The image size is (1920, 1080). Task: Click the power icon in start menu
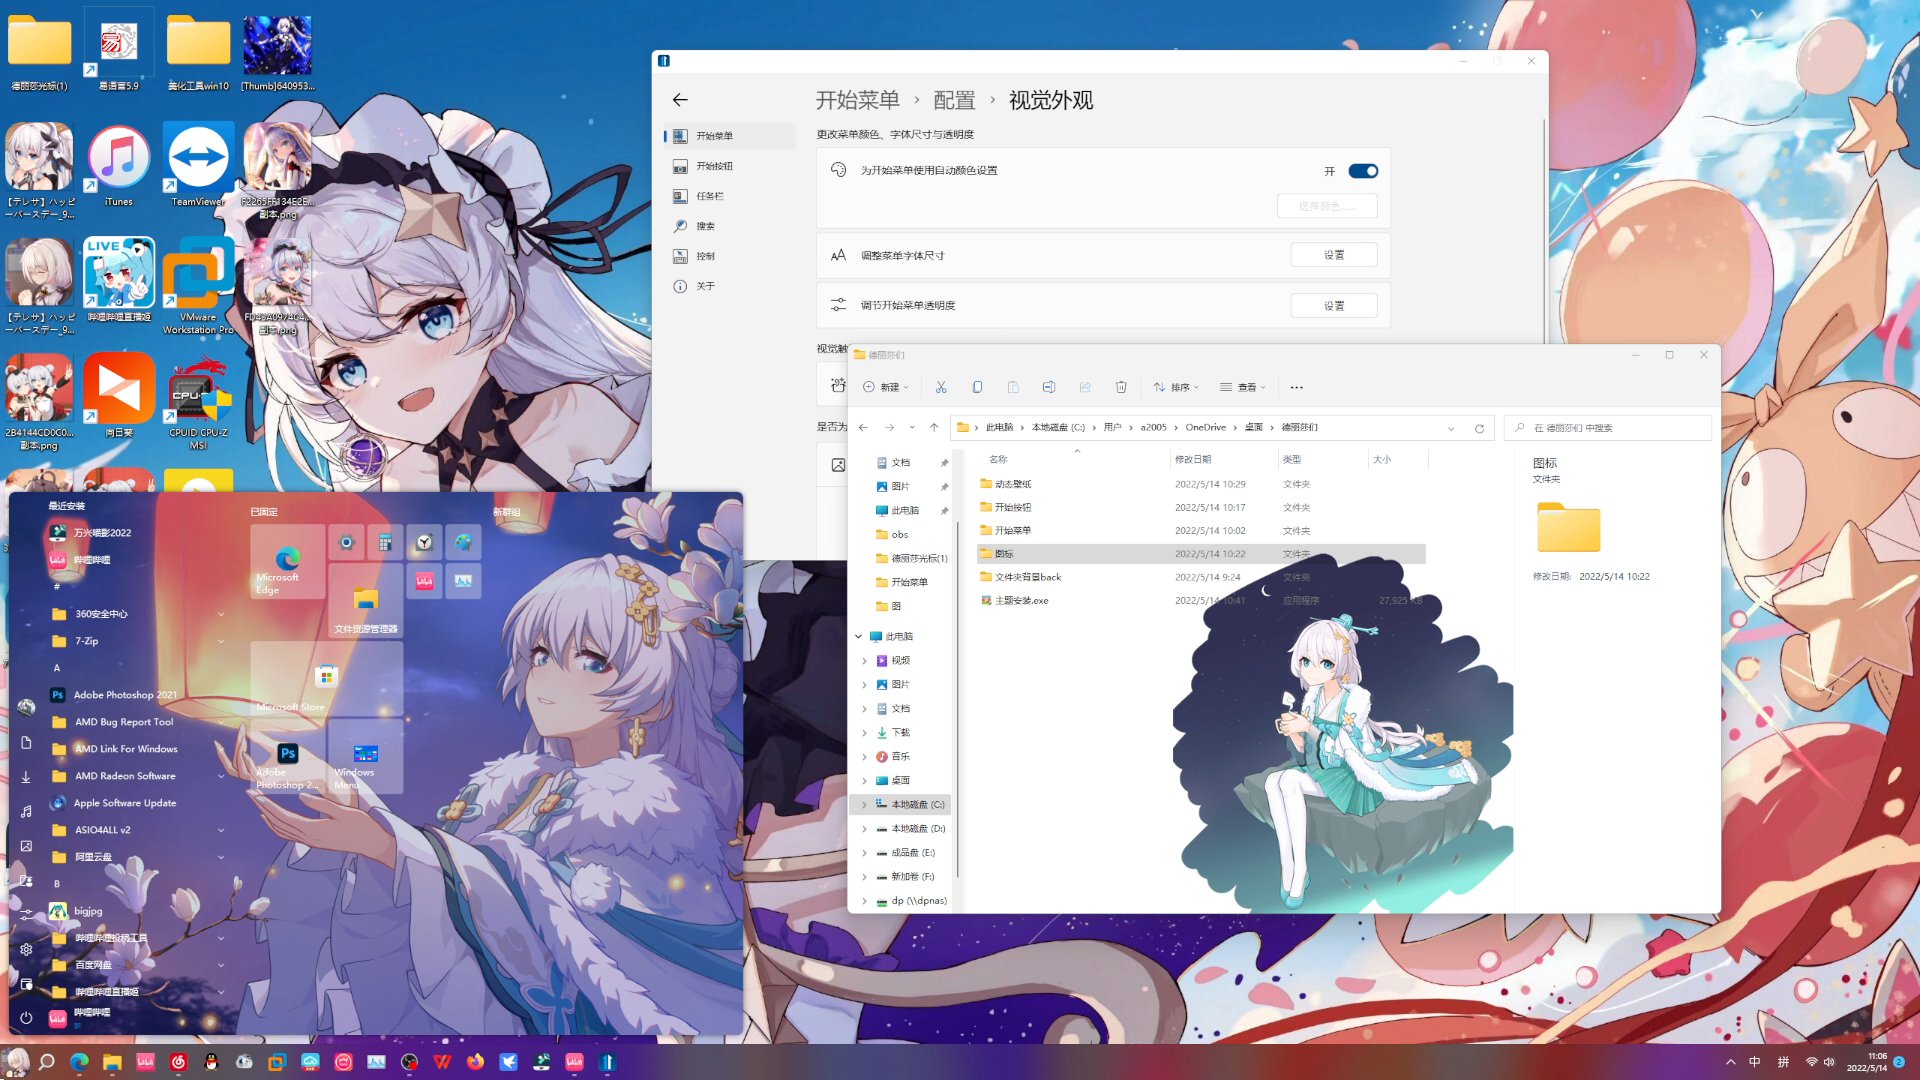click(x=26, y=1018)
